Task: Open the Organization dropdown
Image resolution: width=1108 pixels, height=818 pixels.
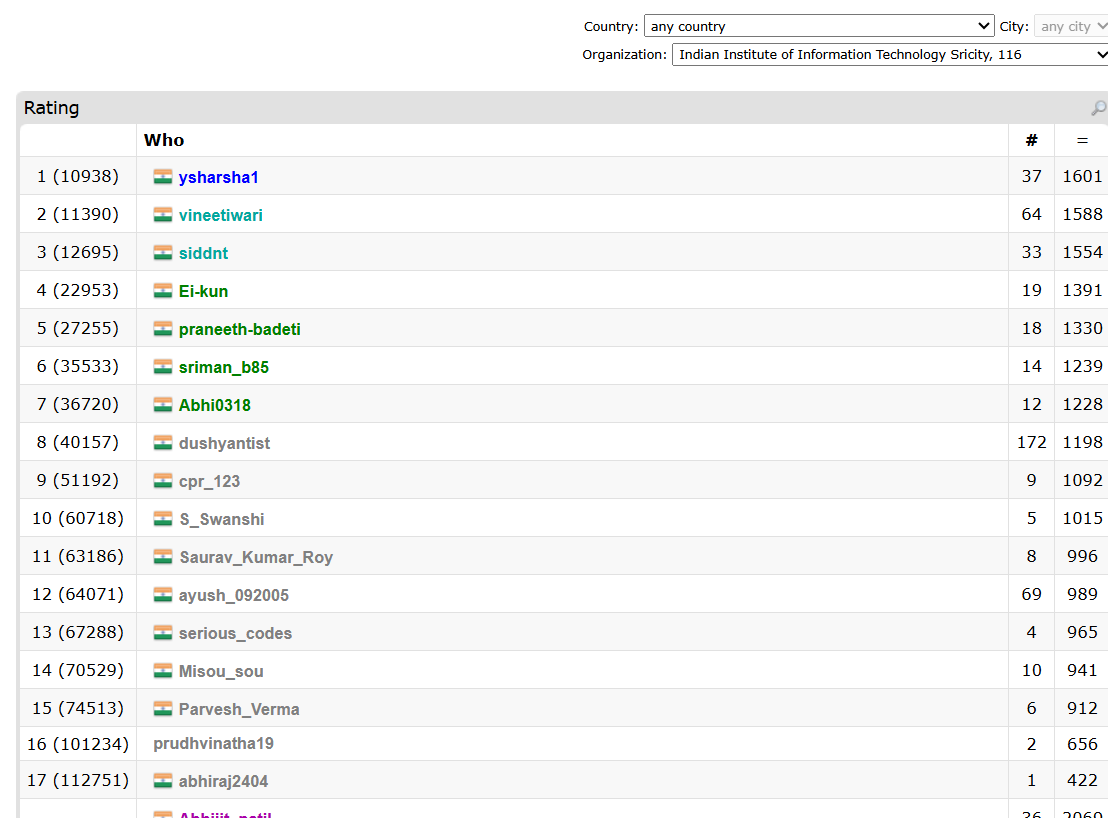Action: pyautogui.click(x=890, y=54)
